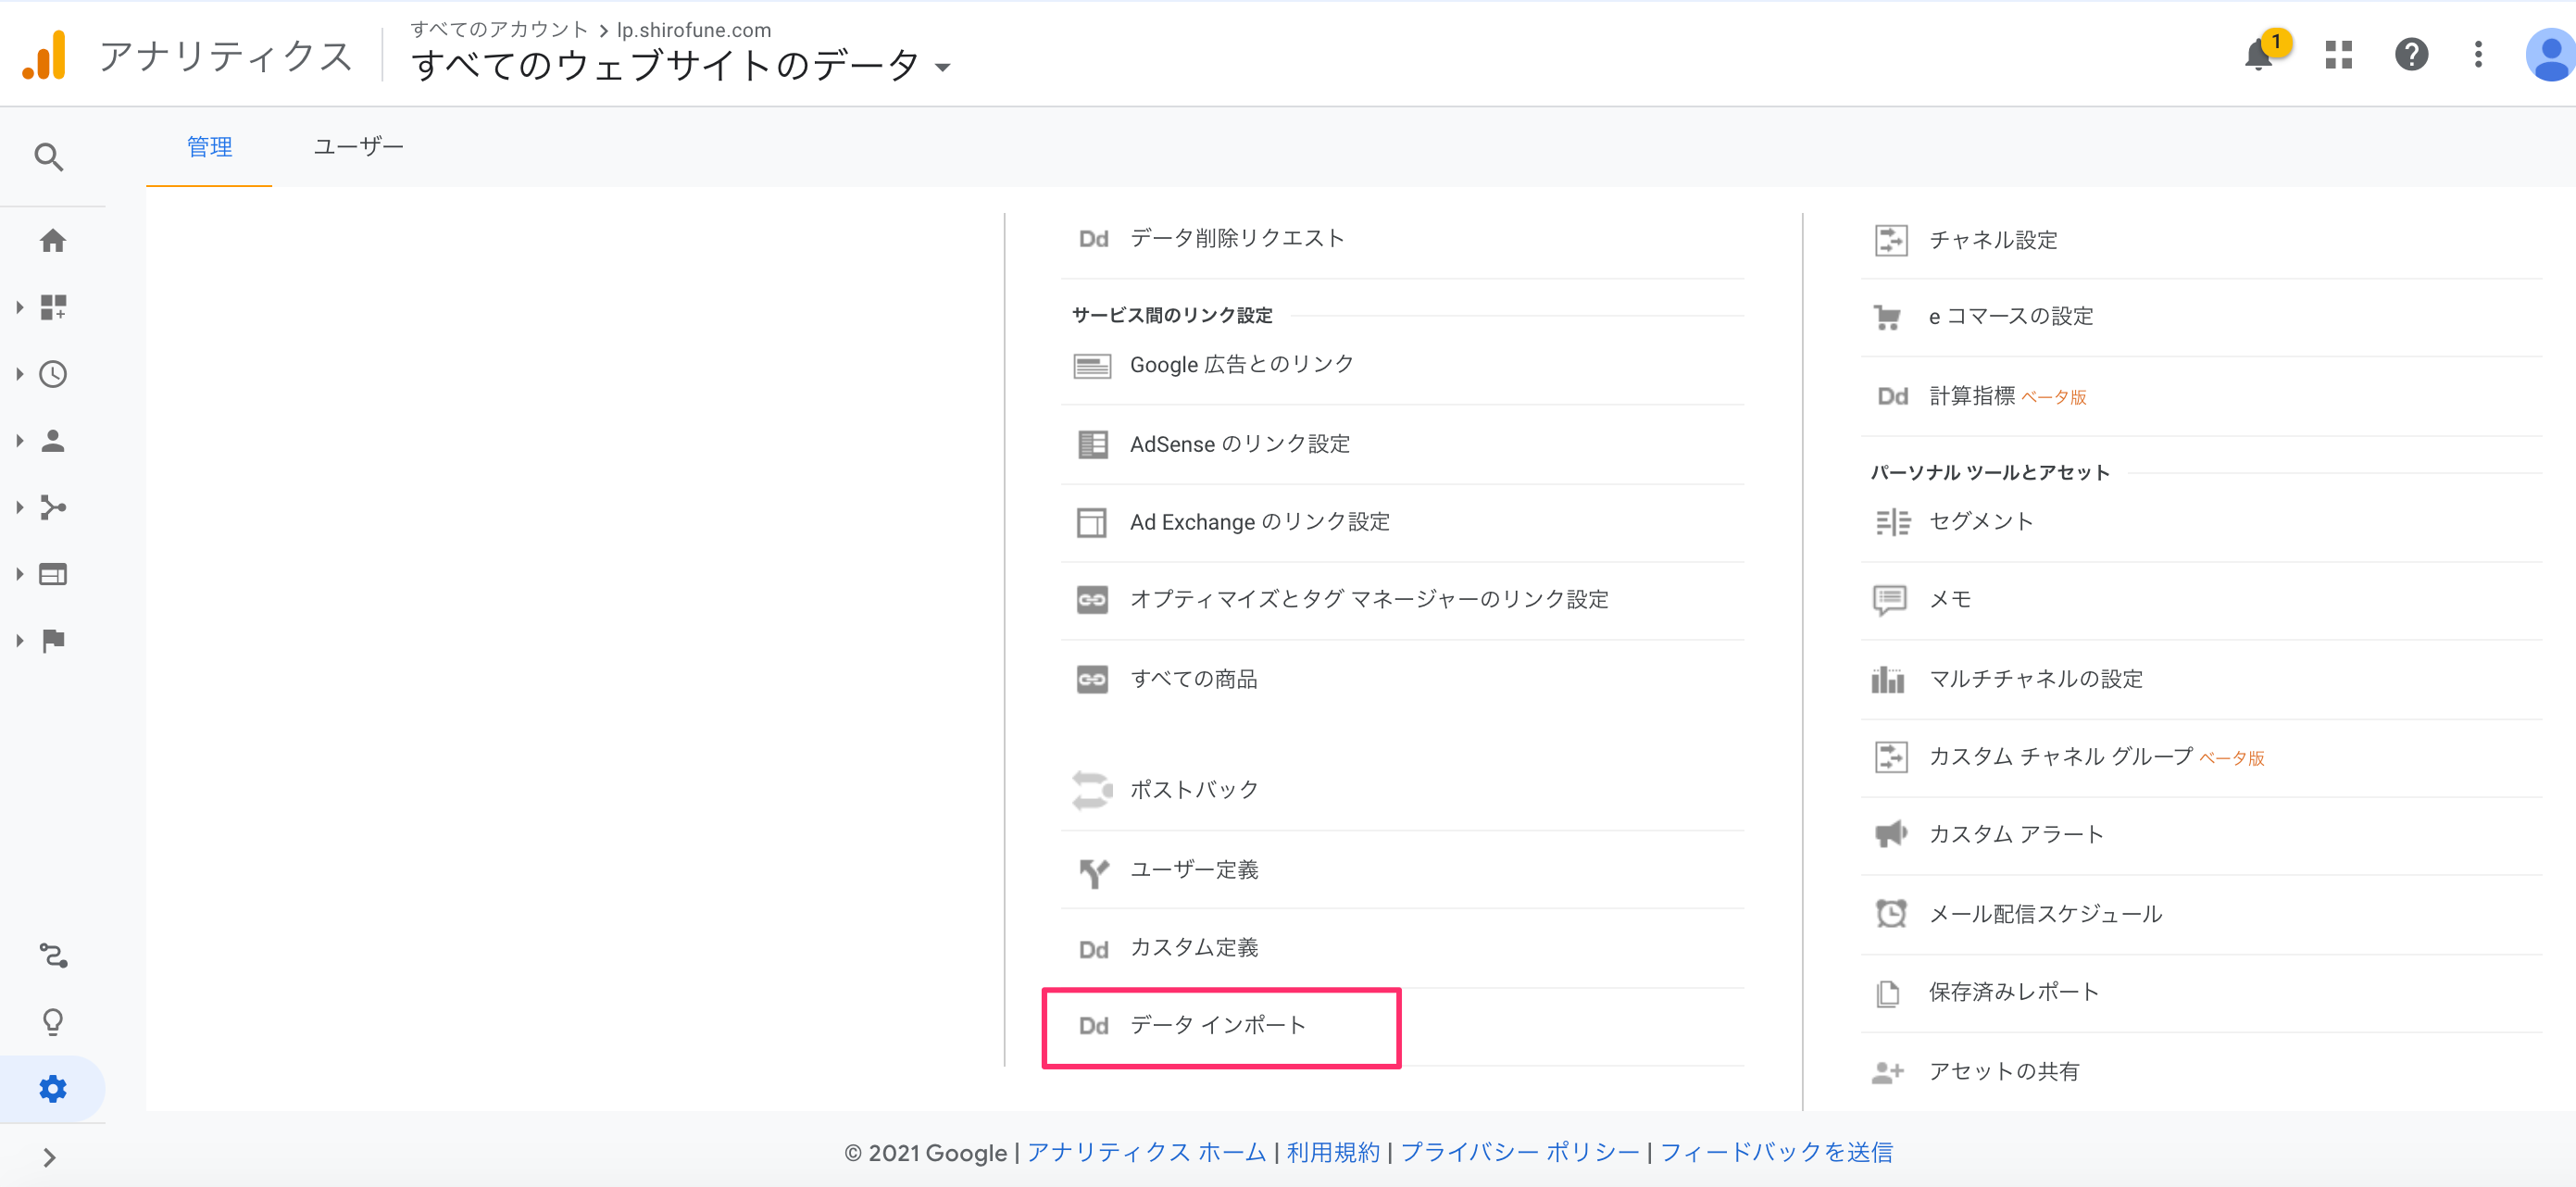The height and width of the screenshot is (1187, 2576).
Task: Open the help question mark icon
Action: [2411, 54]
